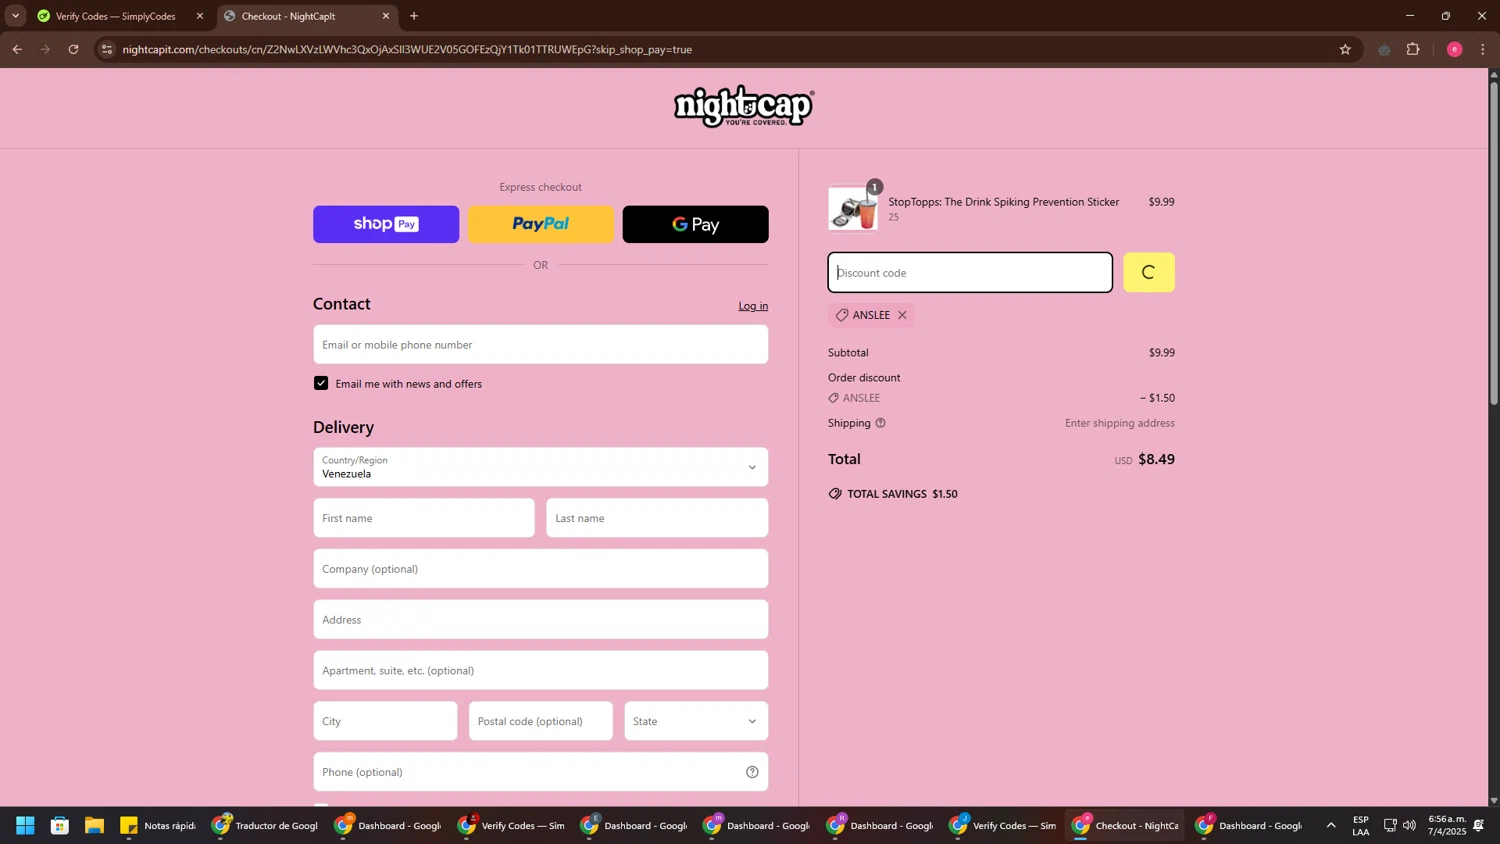Viewport: 1500px width, 844px height.
Task: Expand the State dropdown
Action: click(696, 721)
